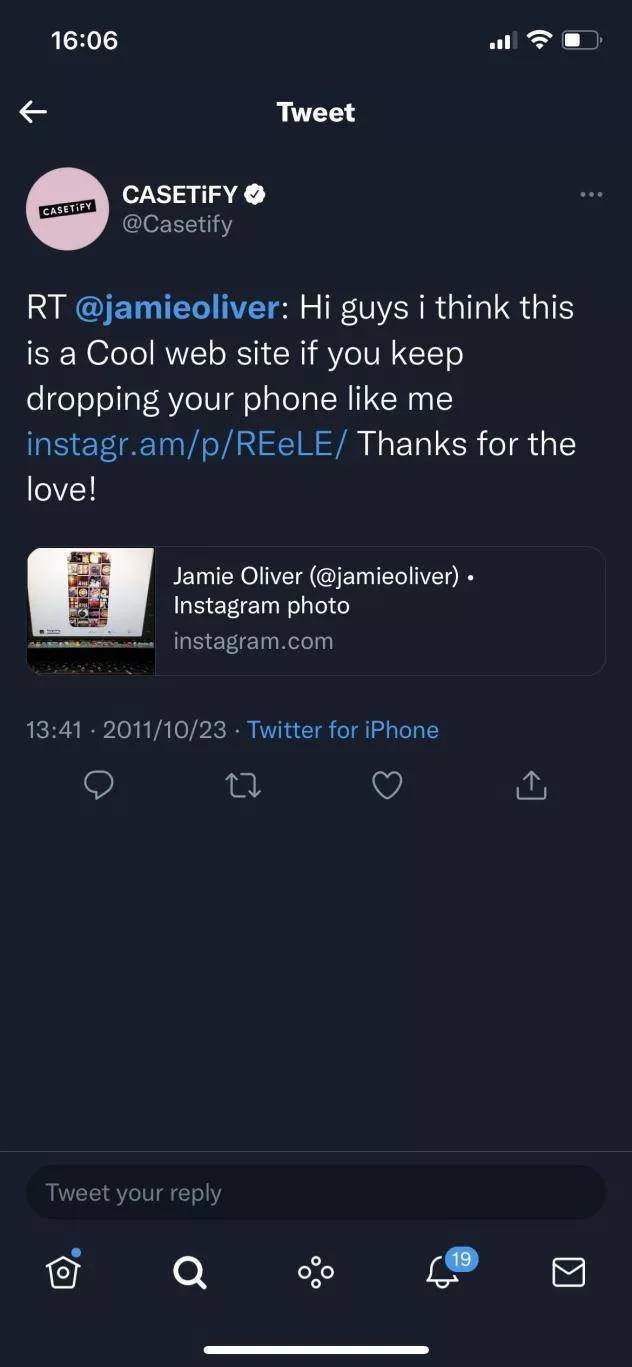Open the @jamieoliver mention link
The height and width of the screenshot is (1367, 632).
coord(177,307)
